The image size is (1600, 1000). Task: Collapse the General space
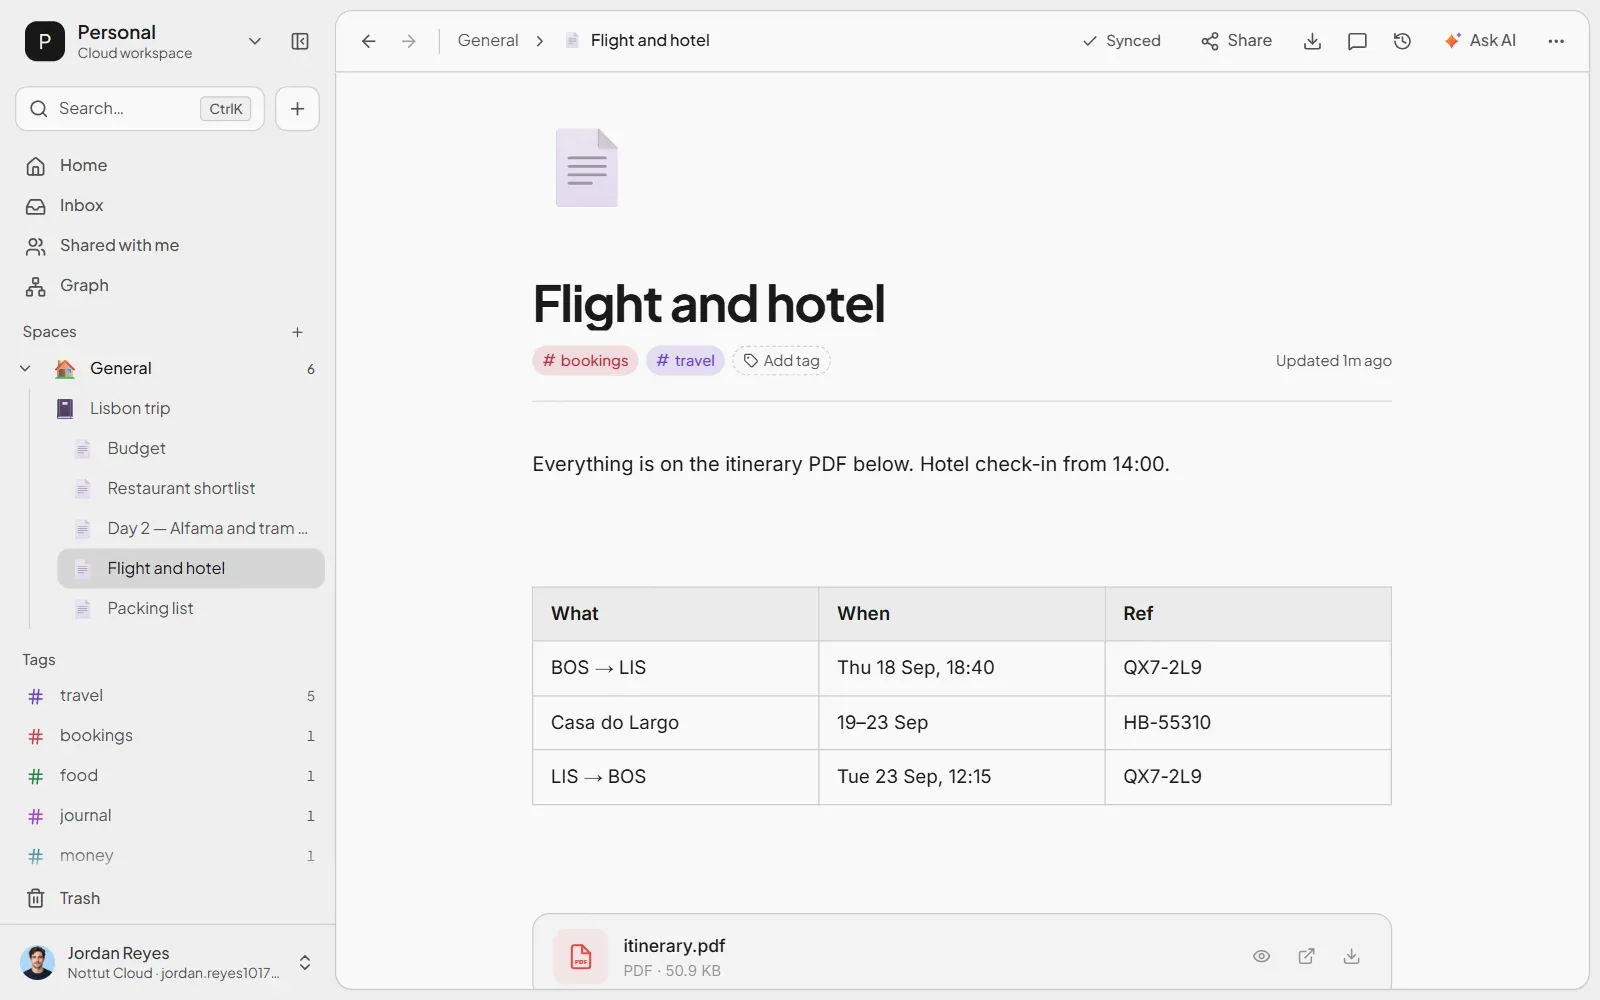tap(26, 369)
